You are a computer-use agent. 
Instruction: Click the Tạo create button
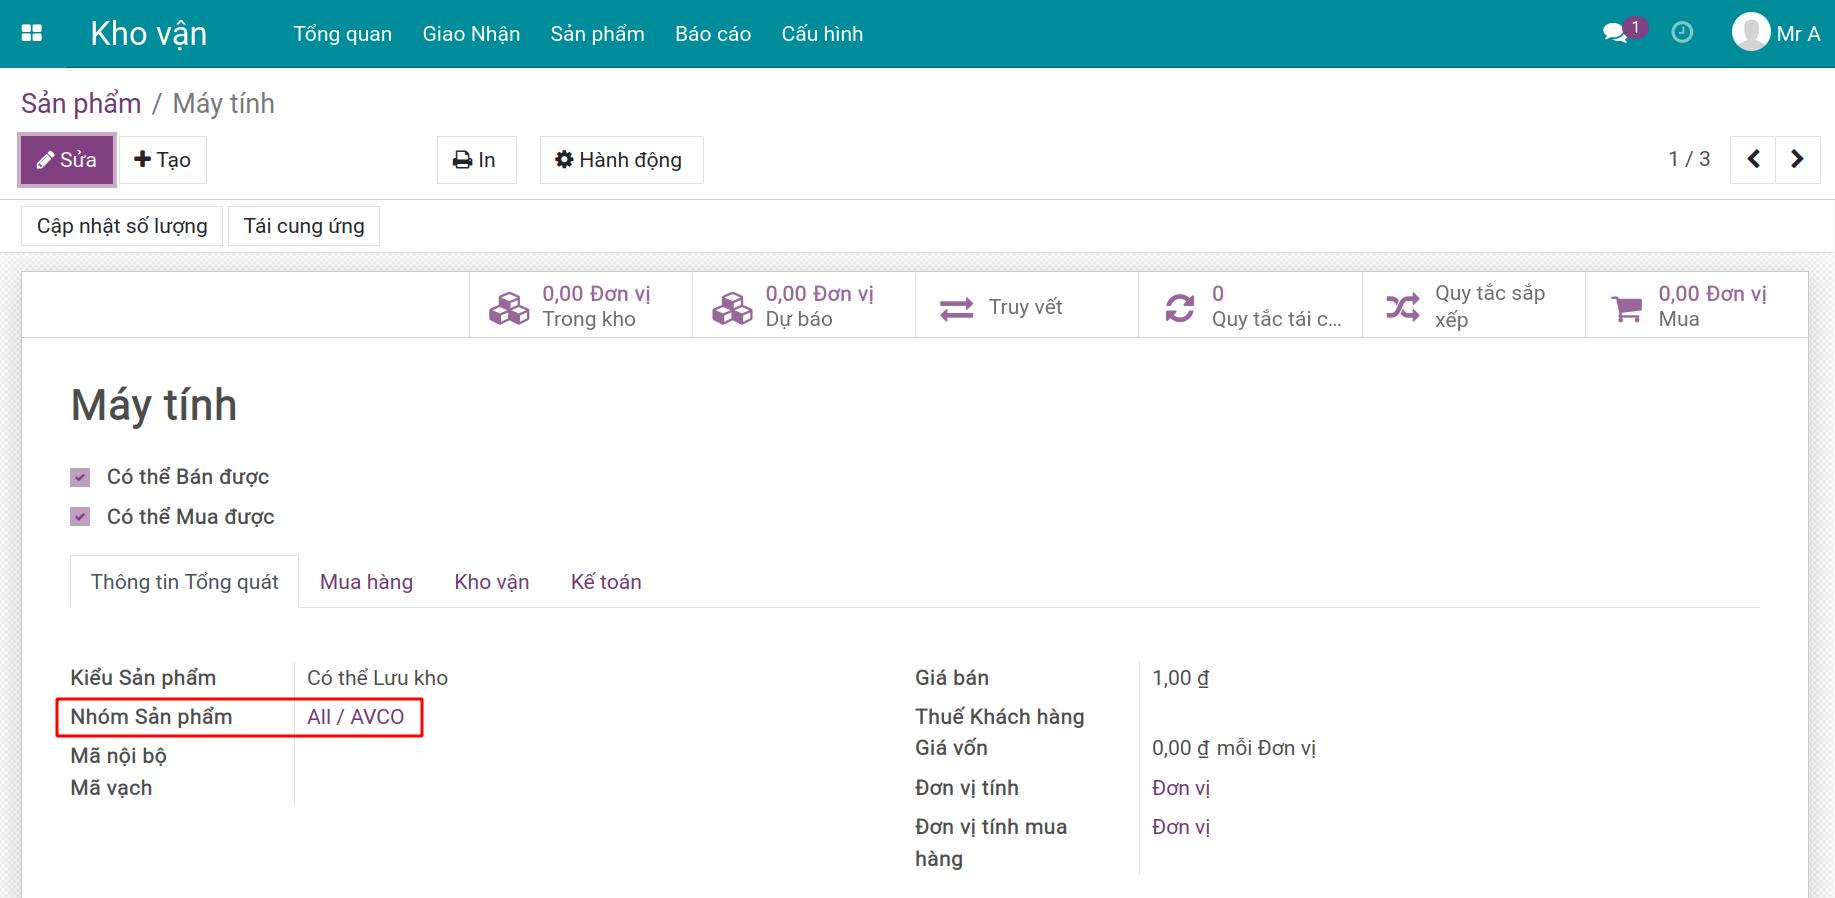163,160
